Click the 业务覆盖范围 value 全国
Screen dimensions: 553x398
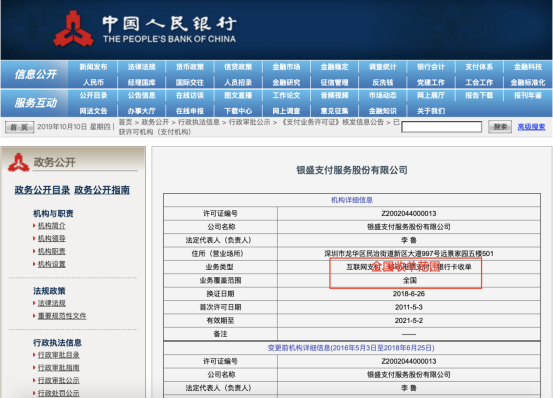[x=409, y=280]
